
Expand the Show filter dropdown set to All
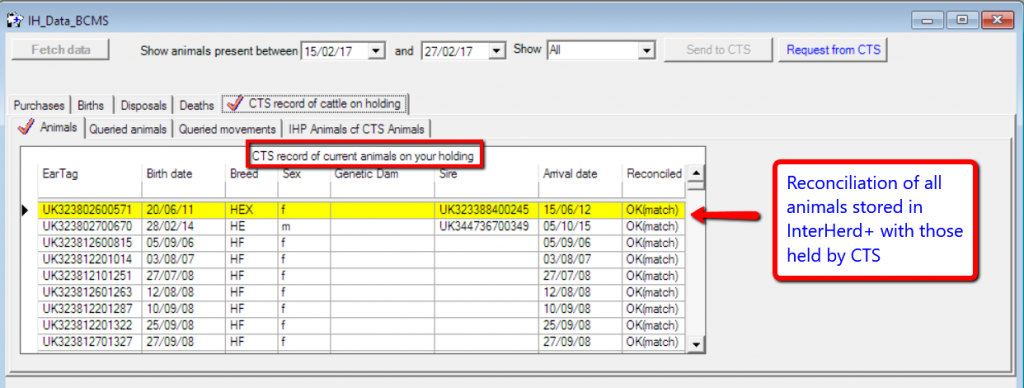pos(647,50)
